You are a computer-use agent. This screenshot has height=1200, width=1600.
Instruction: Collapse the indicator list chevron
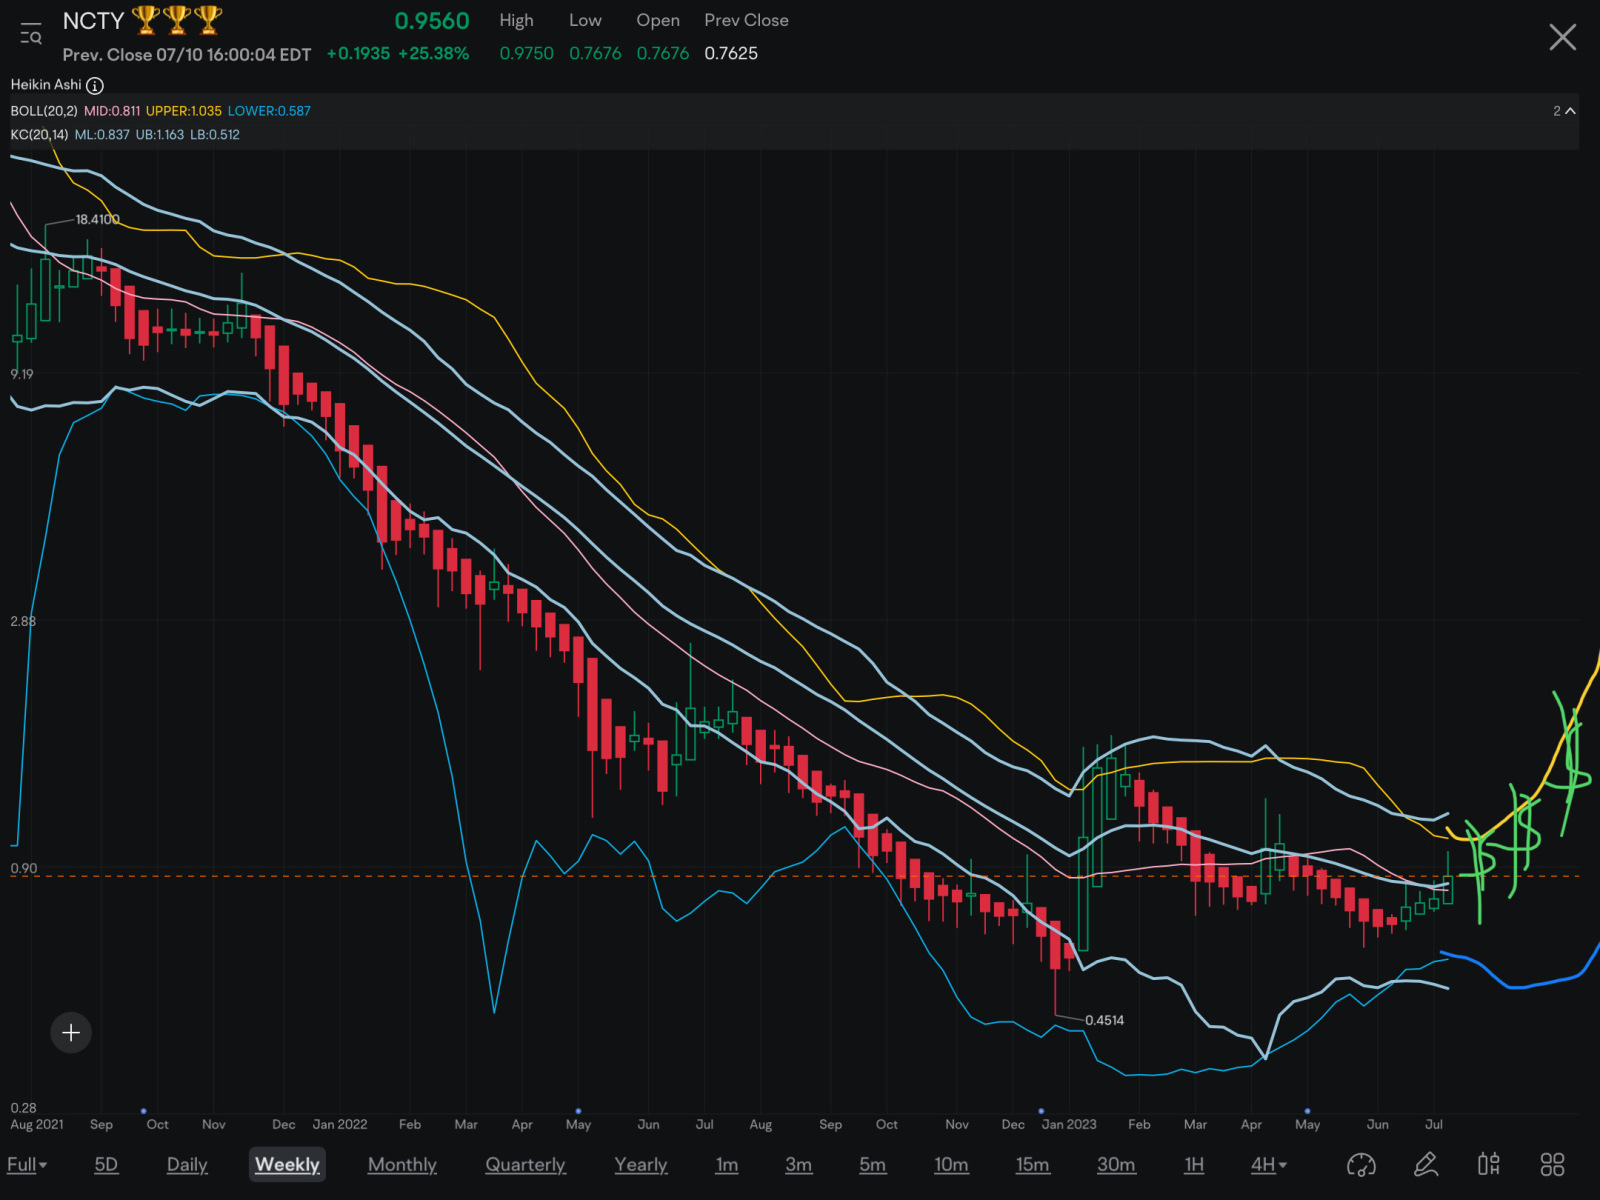click(x=1570, y=111)
